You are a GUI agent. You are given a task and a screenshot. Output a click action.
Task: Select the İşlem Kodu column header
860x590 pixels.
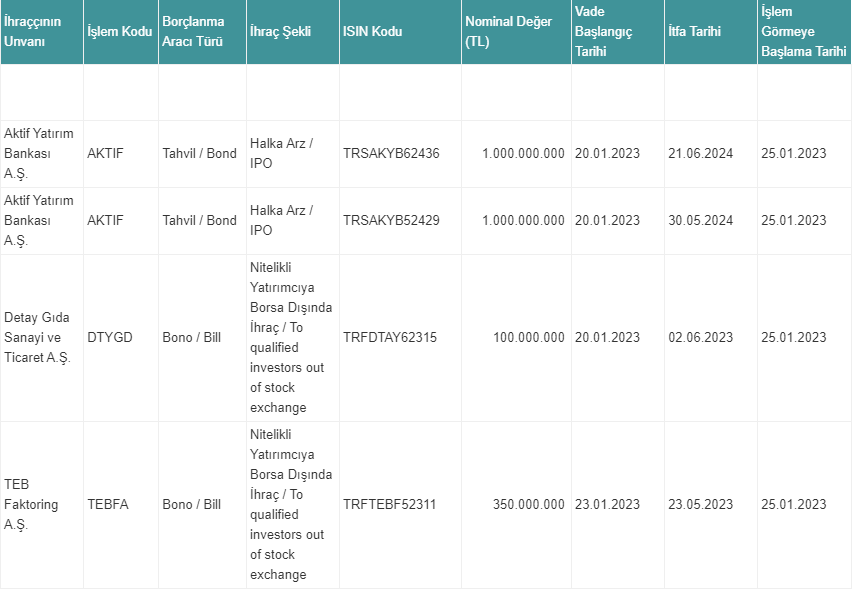pyautogui.click(x=120, y=31)
